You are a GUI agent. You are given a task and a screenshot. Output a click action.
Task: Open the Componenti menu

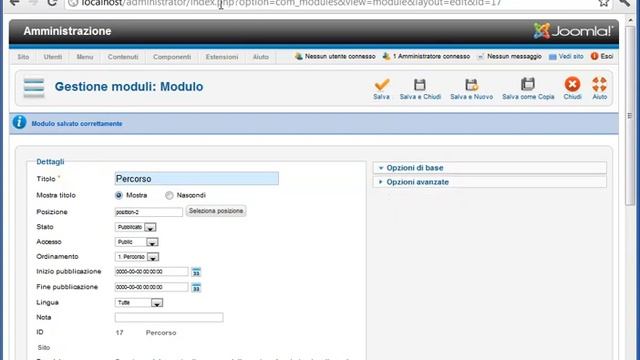pos(172,57)
